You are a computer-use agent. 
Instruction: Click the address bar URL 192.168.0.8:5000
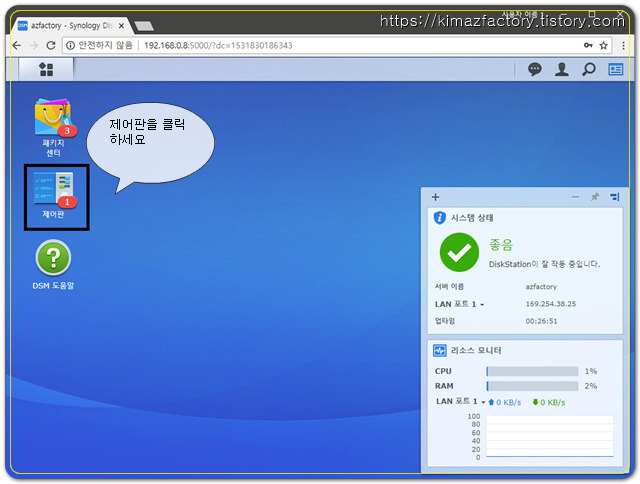(218, 45)
